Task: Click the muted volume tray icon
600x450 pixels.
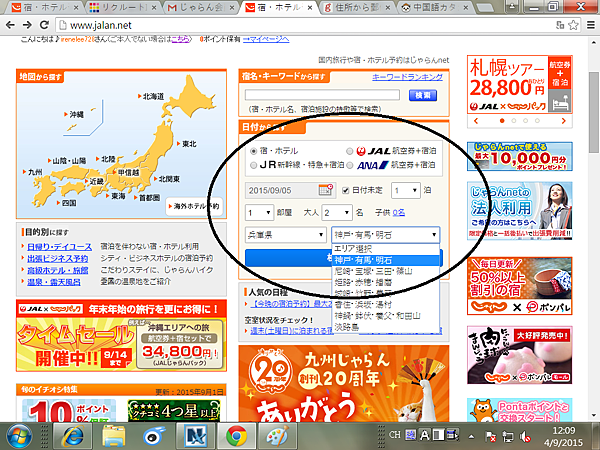Action: [x=525, y=436]
